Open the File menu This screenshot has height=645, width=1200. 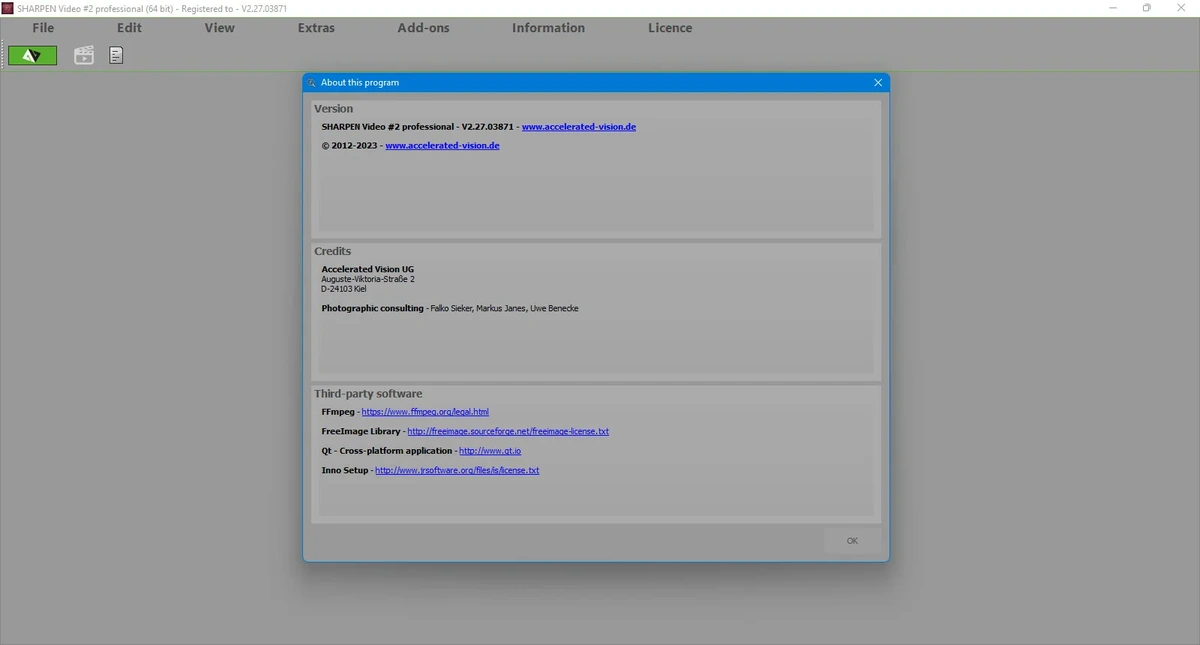point(43,28)
